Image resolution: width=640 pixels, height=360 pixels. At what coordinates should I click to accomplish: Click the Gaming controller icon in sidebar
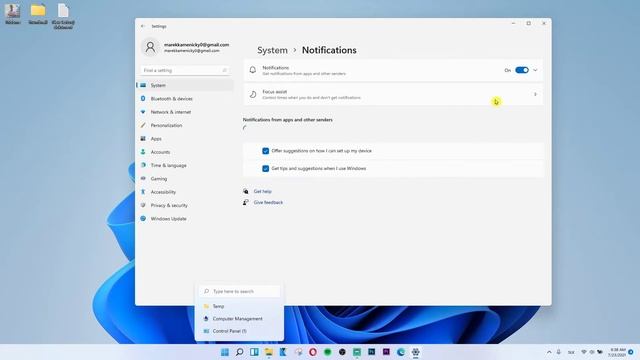143,178
